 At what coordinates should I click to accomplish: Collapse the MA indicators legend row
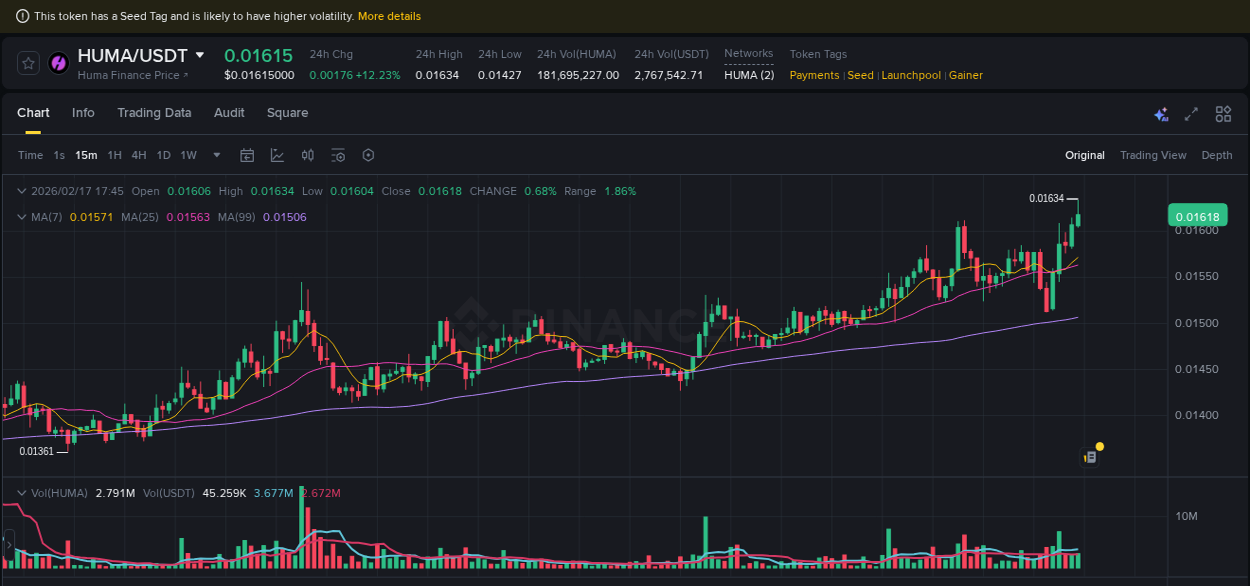(x=21, y=217)
